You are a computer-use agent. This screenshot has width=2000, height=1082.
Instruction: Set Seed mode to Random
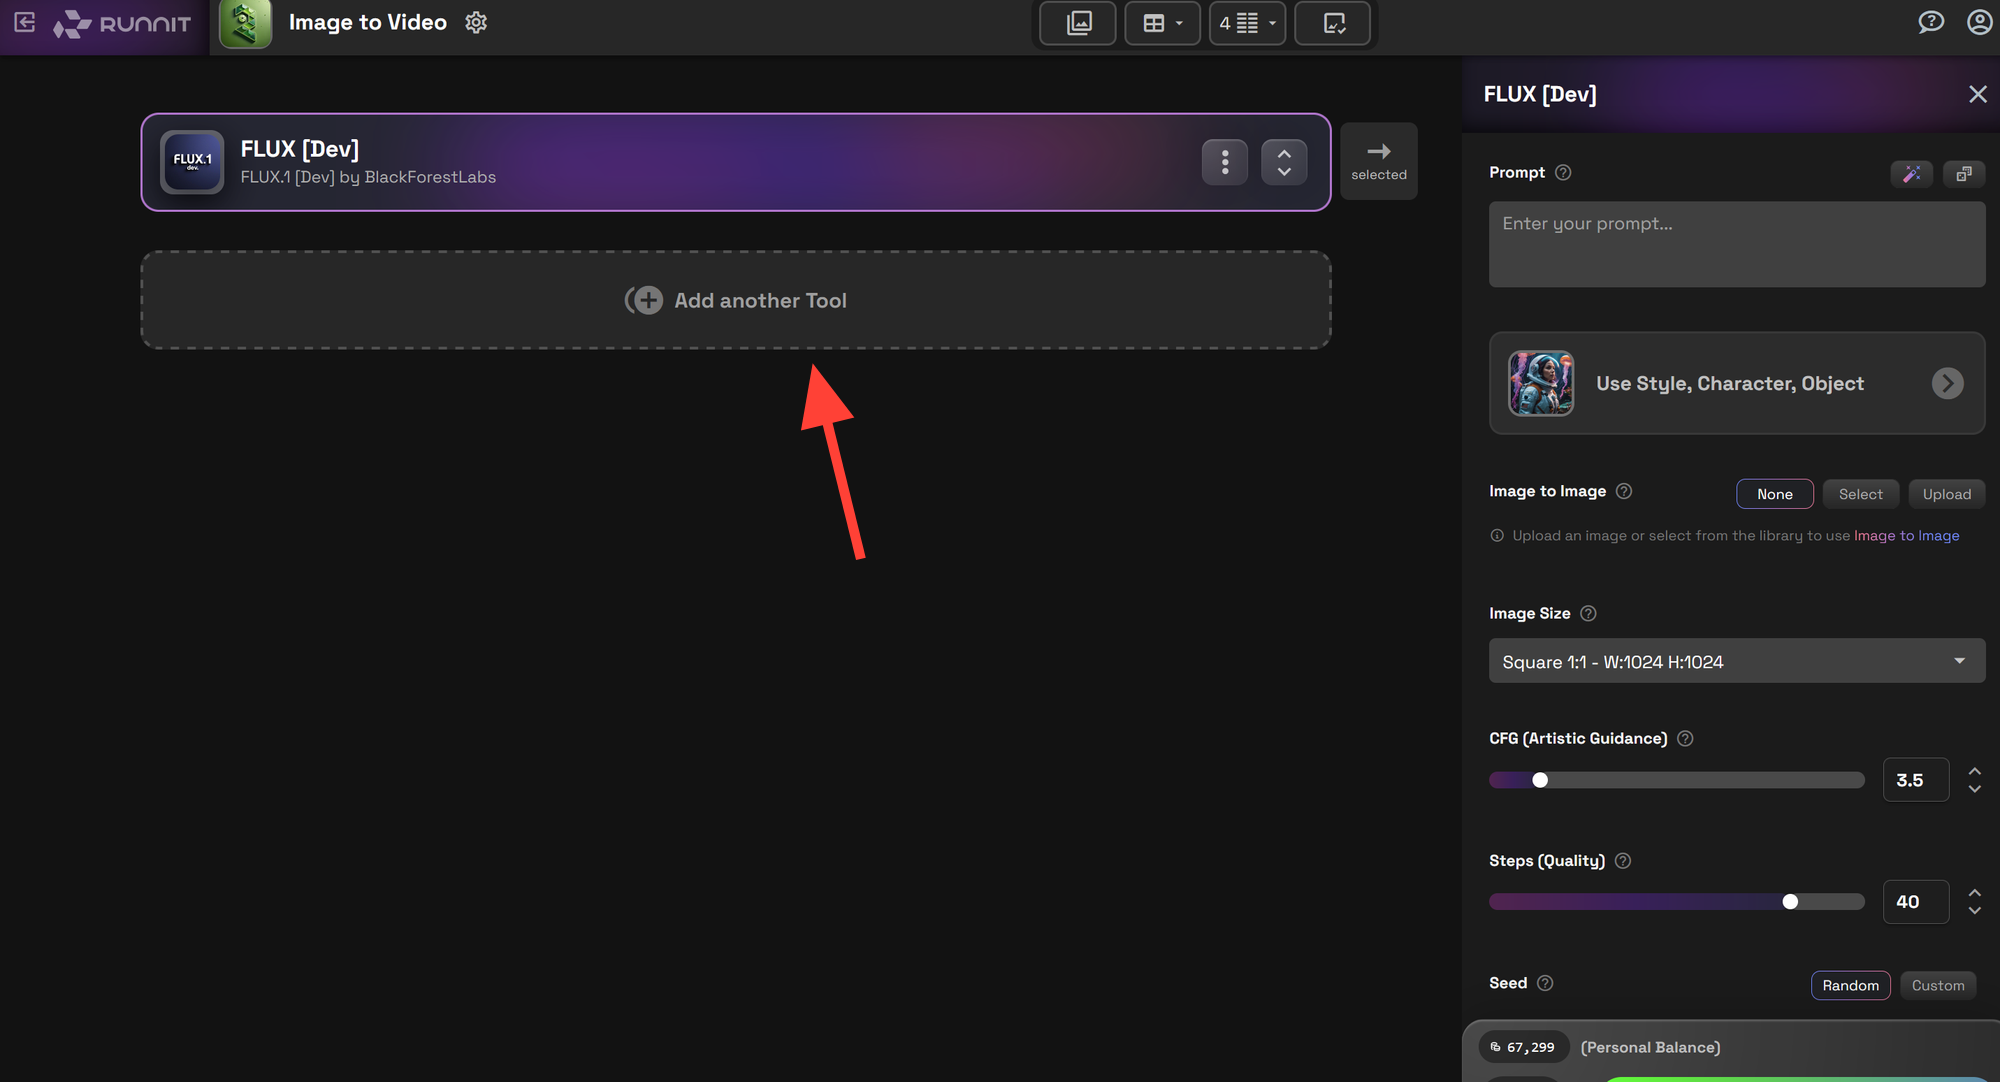[x=1850, y=985]
